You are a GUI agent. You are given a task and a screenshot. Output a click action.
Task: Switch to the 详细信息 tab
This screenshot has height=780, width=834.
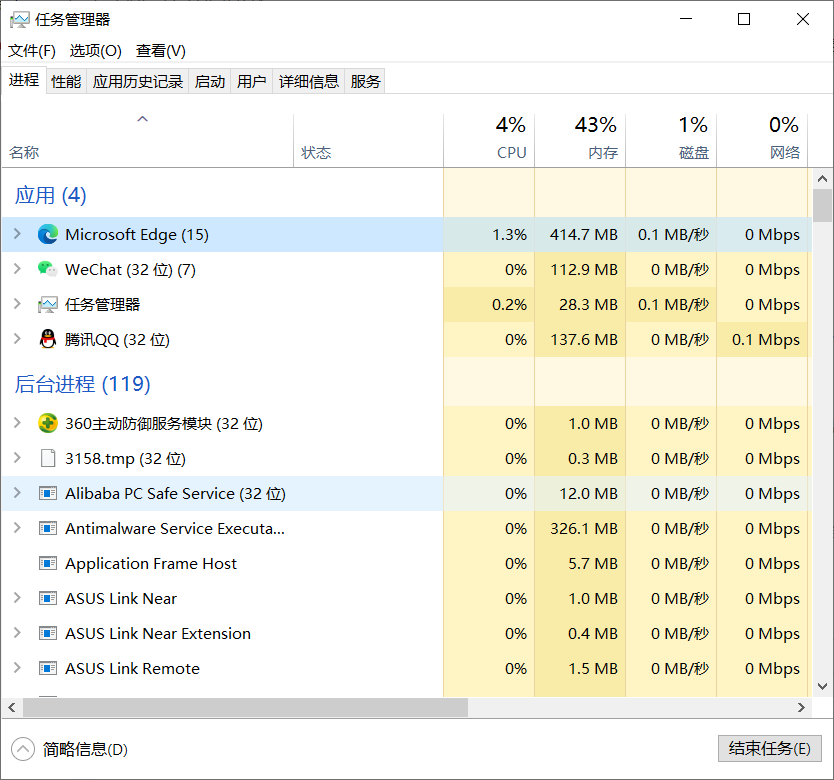309,81
